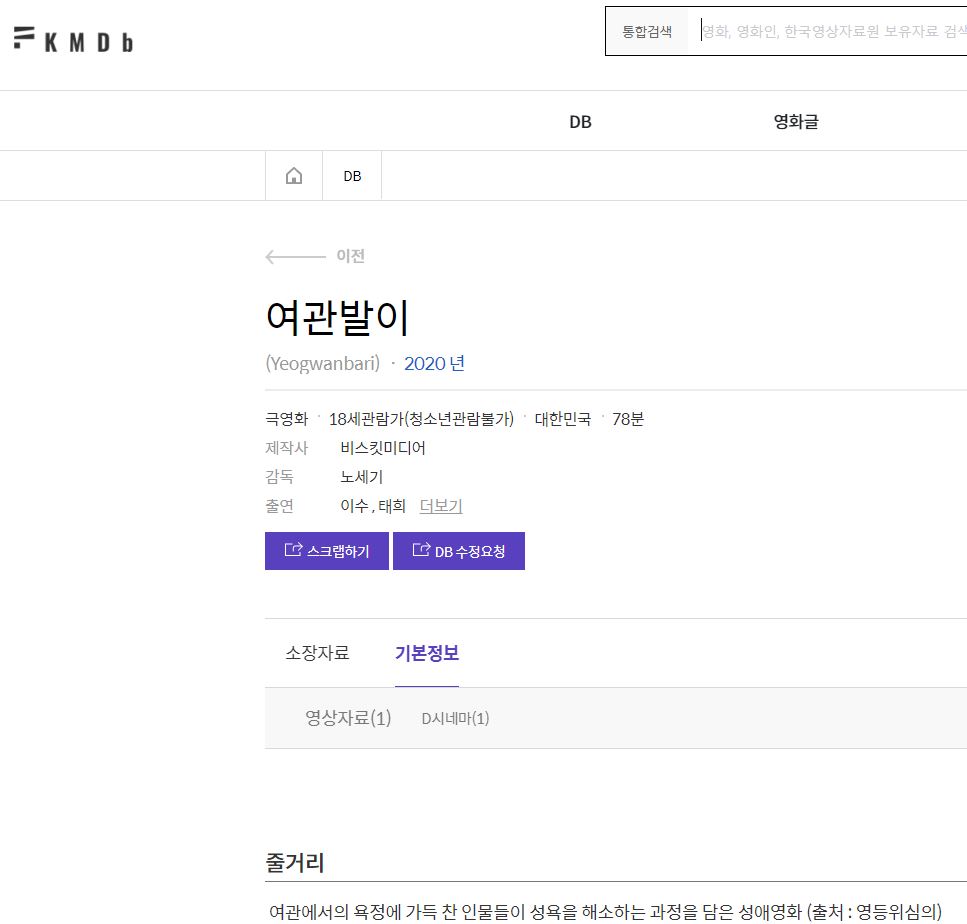Screen dimensions: 967x924
Task: Select the DB breadcrumb item
Action: tap(352, 176)
